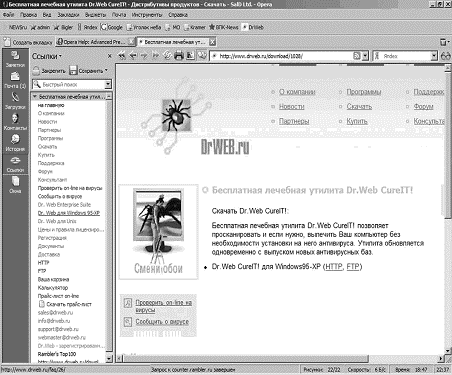Click the 'Скачать' navigation link on page
Screen dimensions: 452x375
[359, 107]
